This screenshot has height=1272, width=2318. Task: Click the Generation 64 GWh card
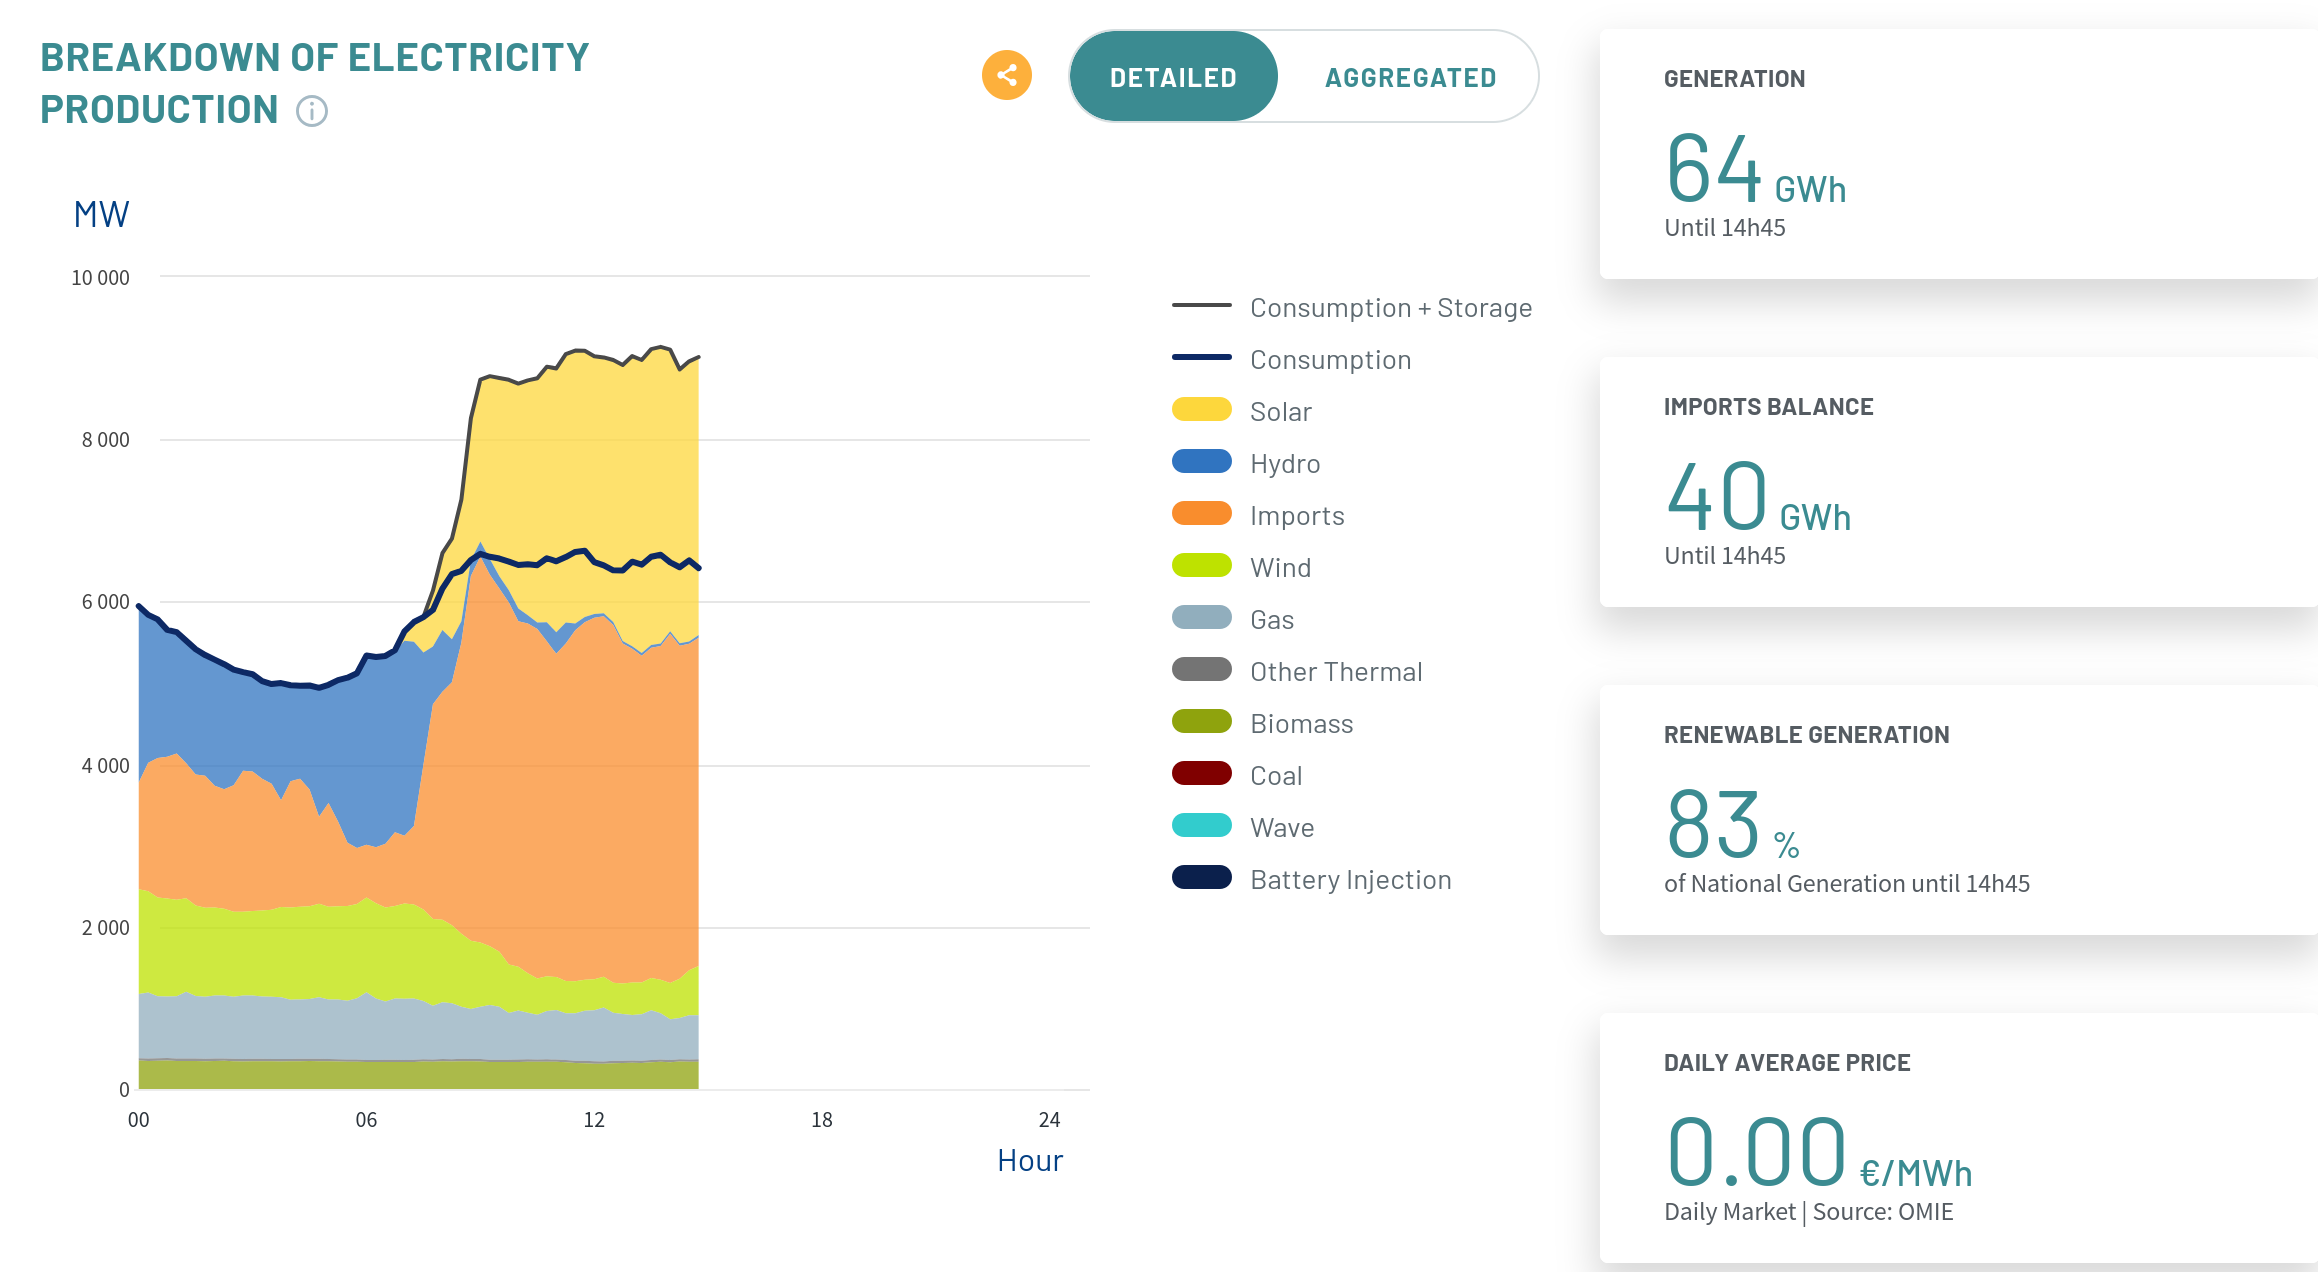pos(1958,153)
